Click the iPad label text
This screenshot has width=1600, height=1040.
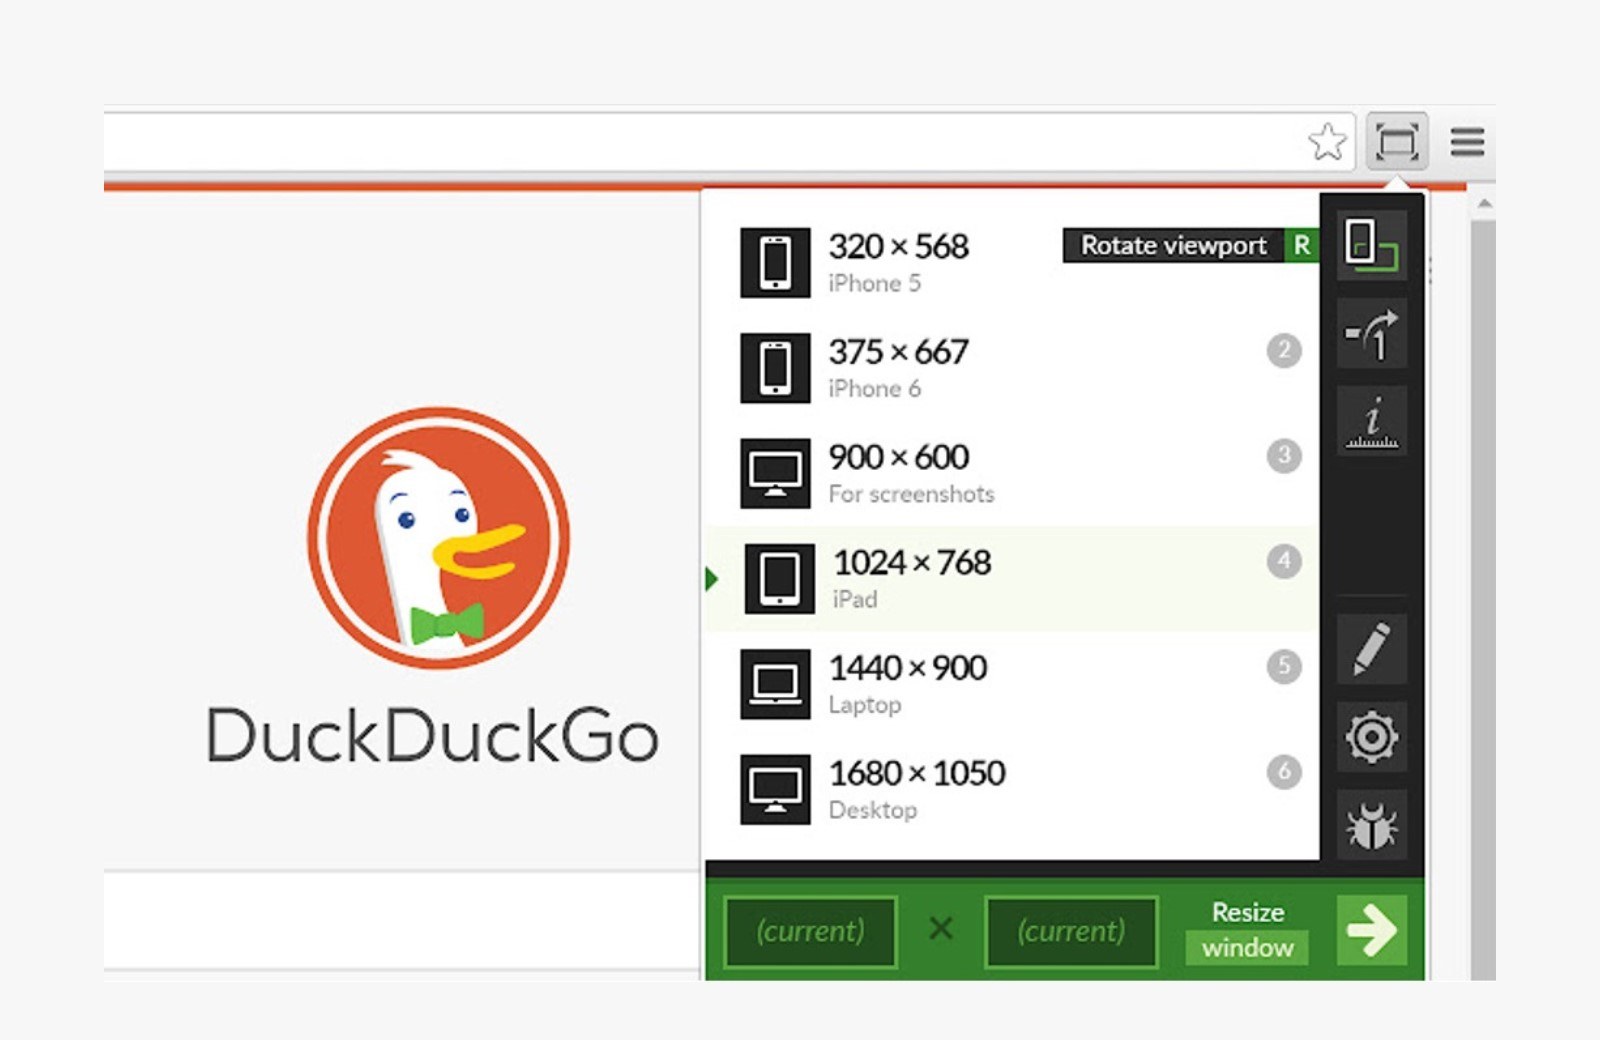tap(855, 600)
